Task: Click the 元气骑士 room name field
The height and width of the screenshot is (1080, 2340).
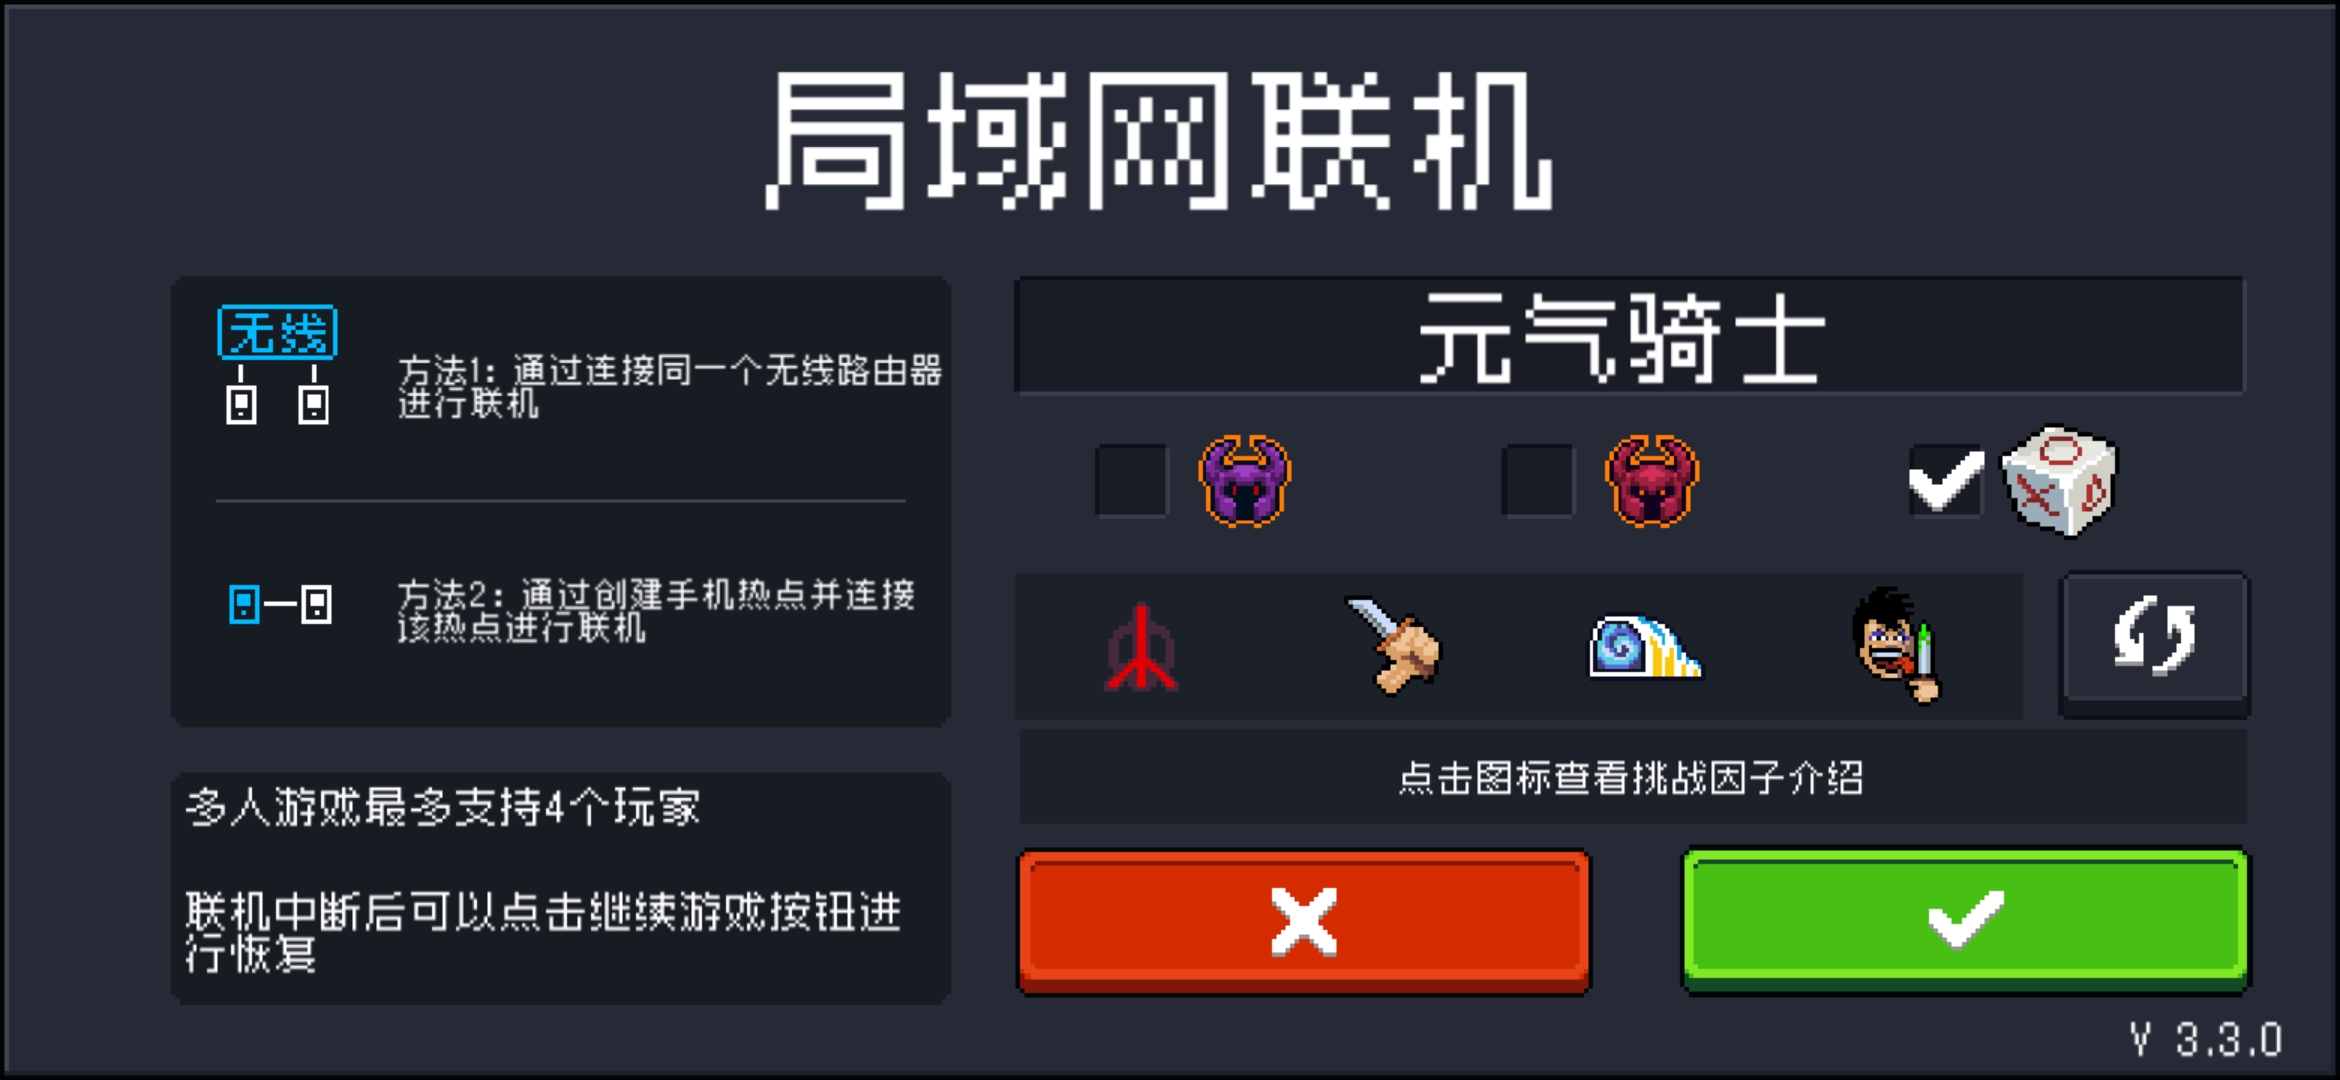Action: (1629, 336)
